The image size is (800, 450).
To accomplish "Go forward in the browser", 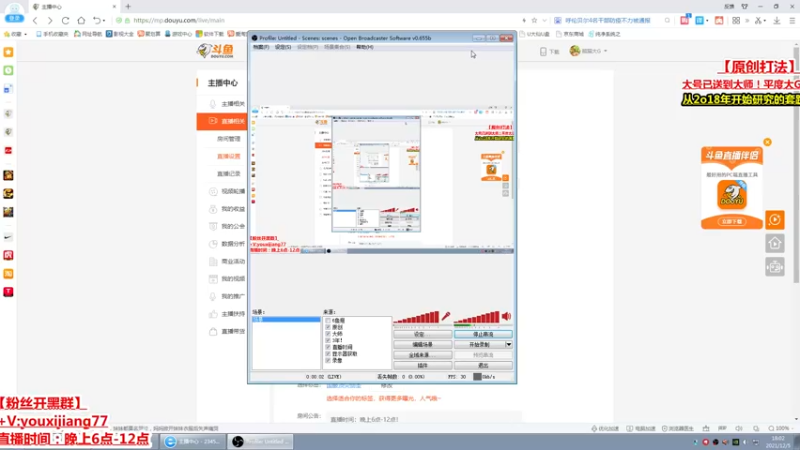I will coord(49,20).
